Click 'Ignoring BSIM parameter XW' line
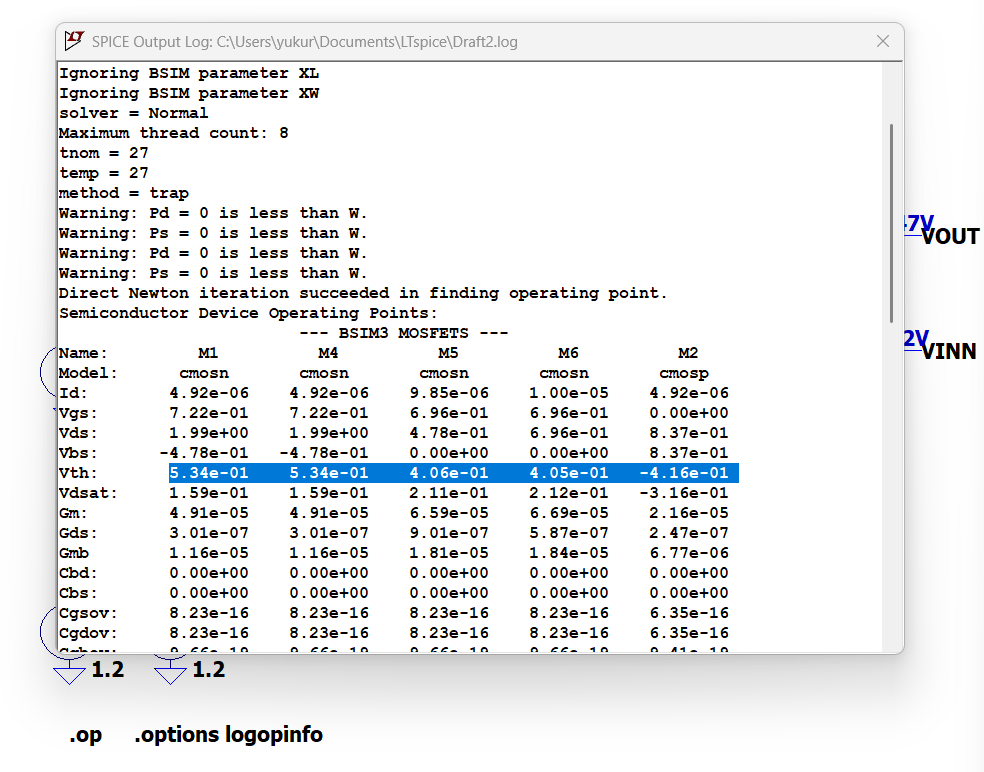The height and width of the screenshot is (772, 984). tap(189, 94)
